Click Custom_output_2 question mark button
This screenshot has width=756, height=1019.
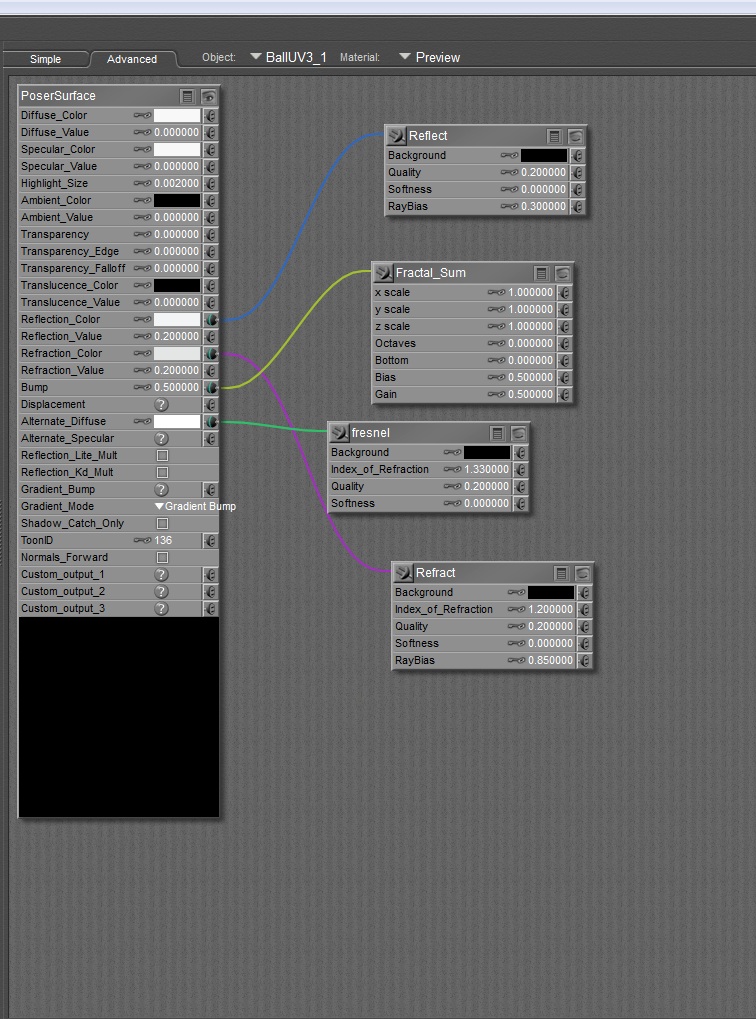tap(161, 591)
